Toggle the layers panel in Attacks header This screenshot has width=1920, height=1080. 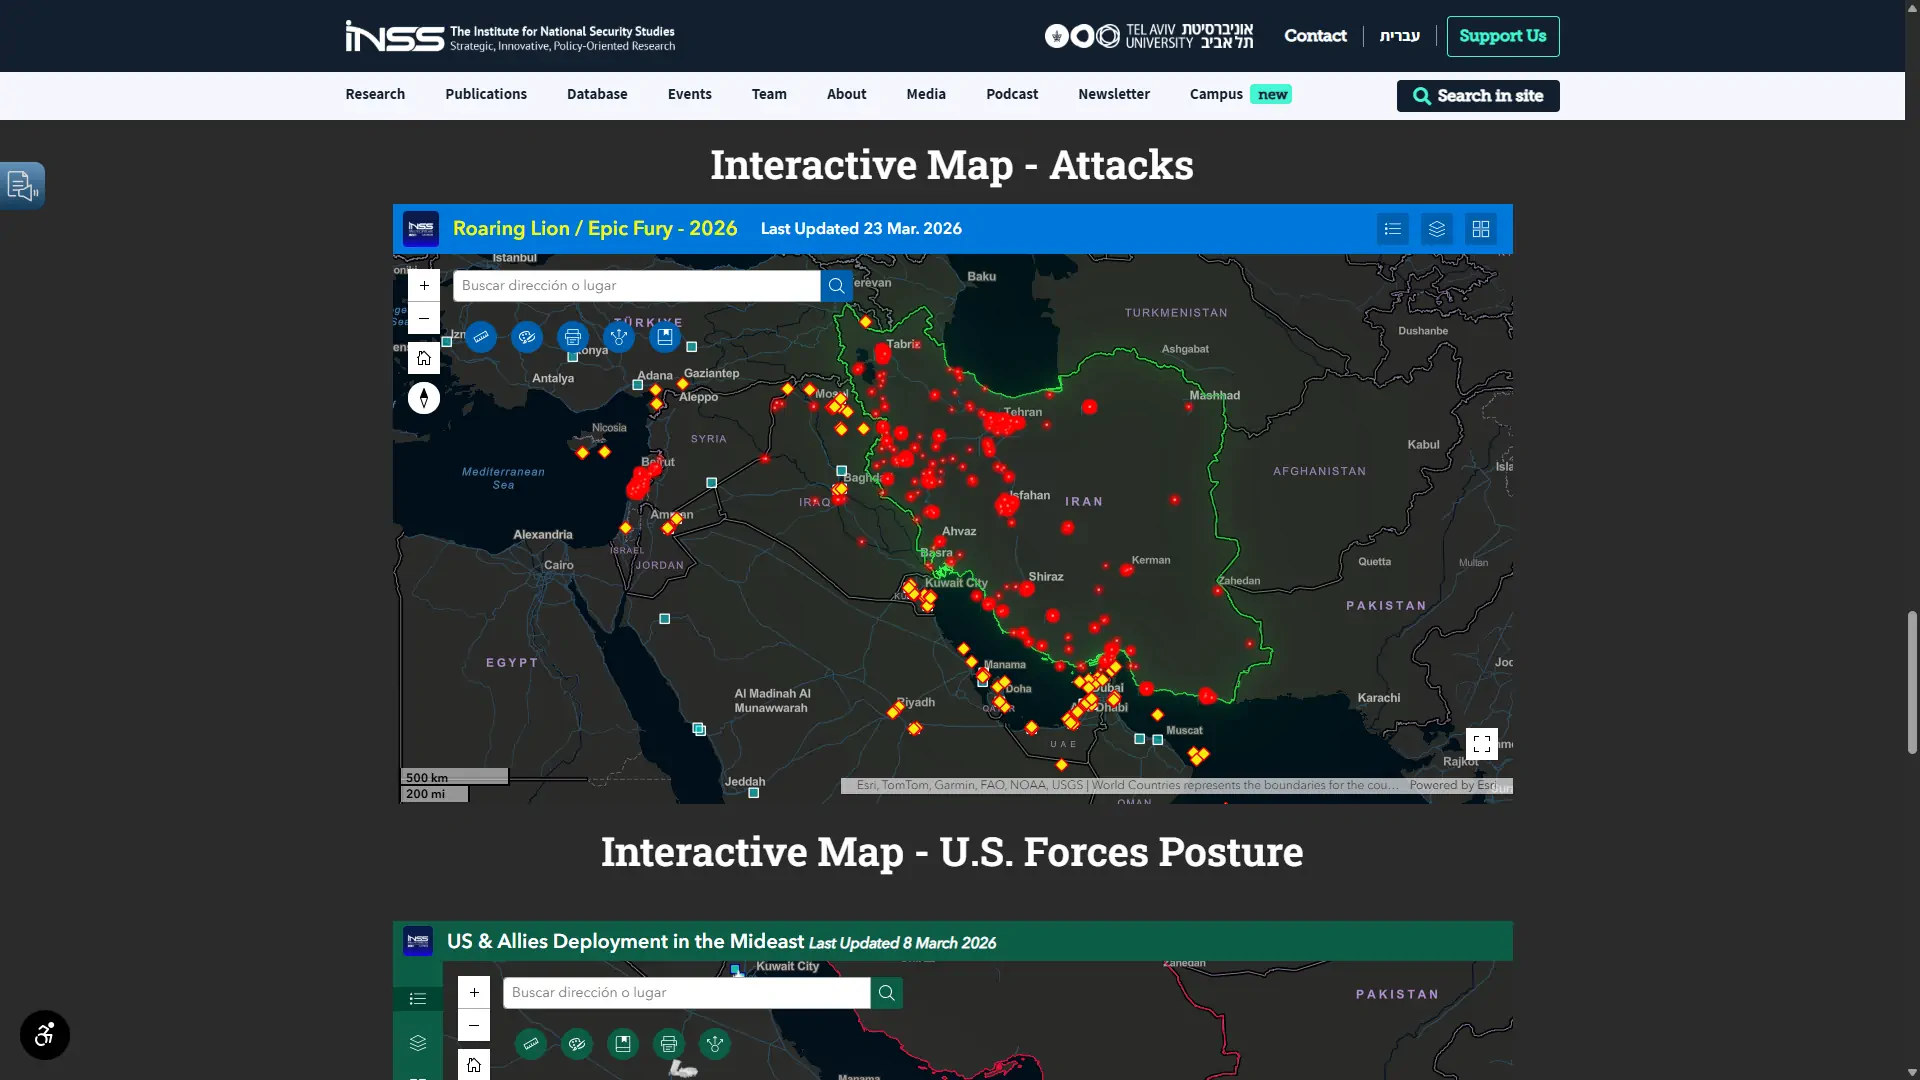coord(1437,229)
